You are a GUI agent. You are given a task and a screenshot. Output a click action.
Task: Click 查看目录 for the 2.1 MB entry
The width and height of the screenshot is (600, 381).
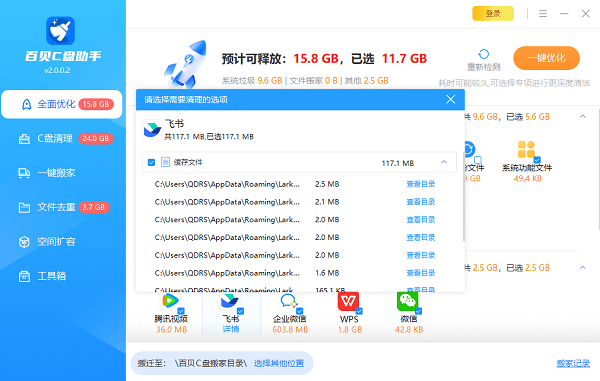click(421, 202)
